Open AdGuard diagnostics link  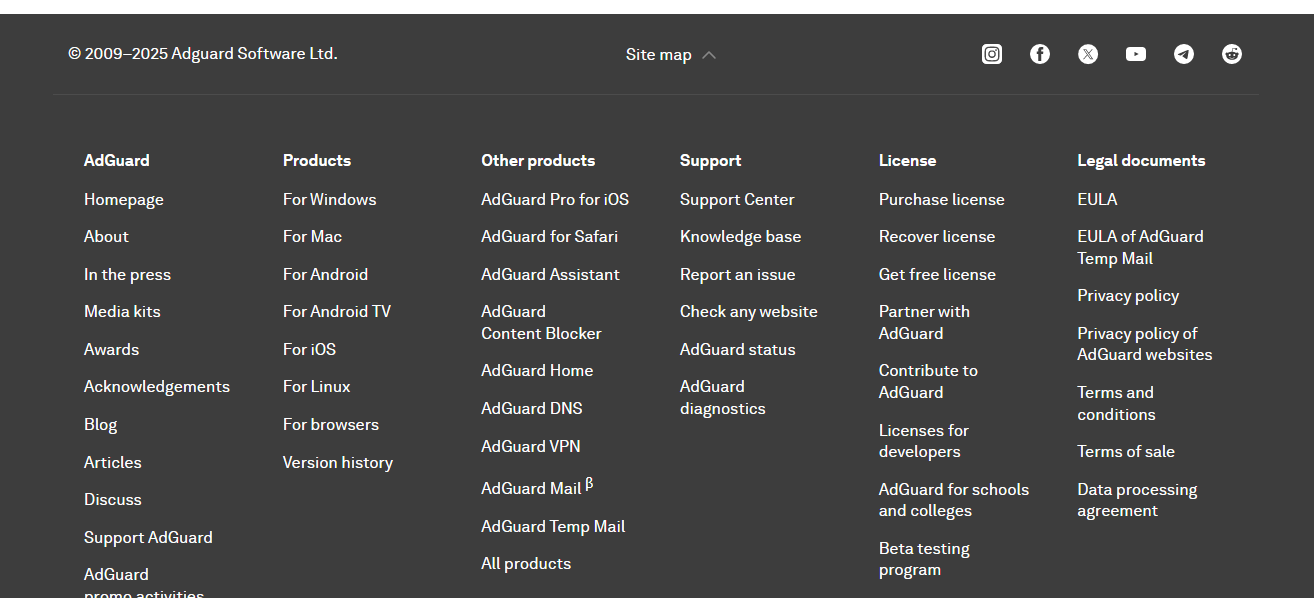click(723, 398)
